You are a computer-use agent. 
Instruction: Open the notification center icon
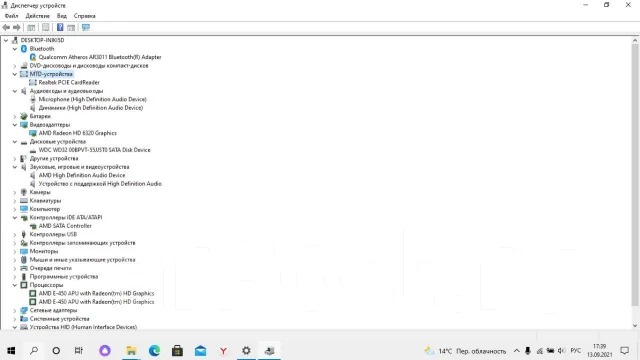click(x=624, y=351)
